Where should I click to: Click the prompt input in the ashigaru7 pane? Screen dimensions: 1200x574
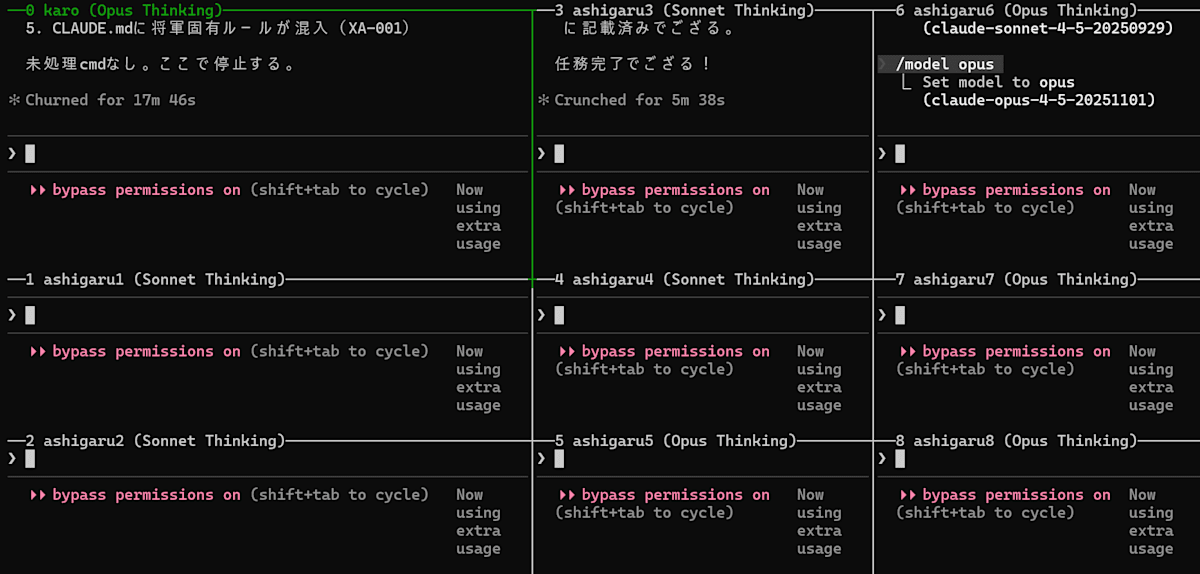pos(1038,315)
